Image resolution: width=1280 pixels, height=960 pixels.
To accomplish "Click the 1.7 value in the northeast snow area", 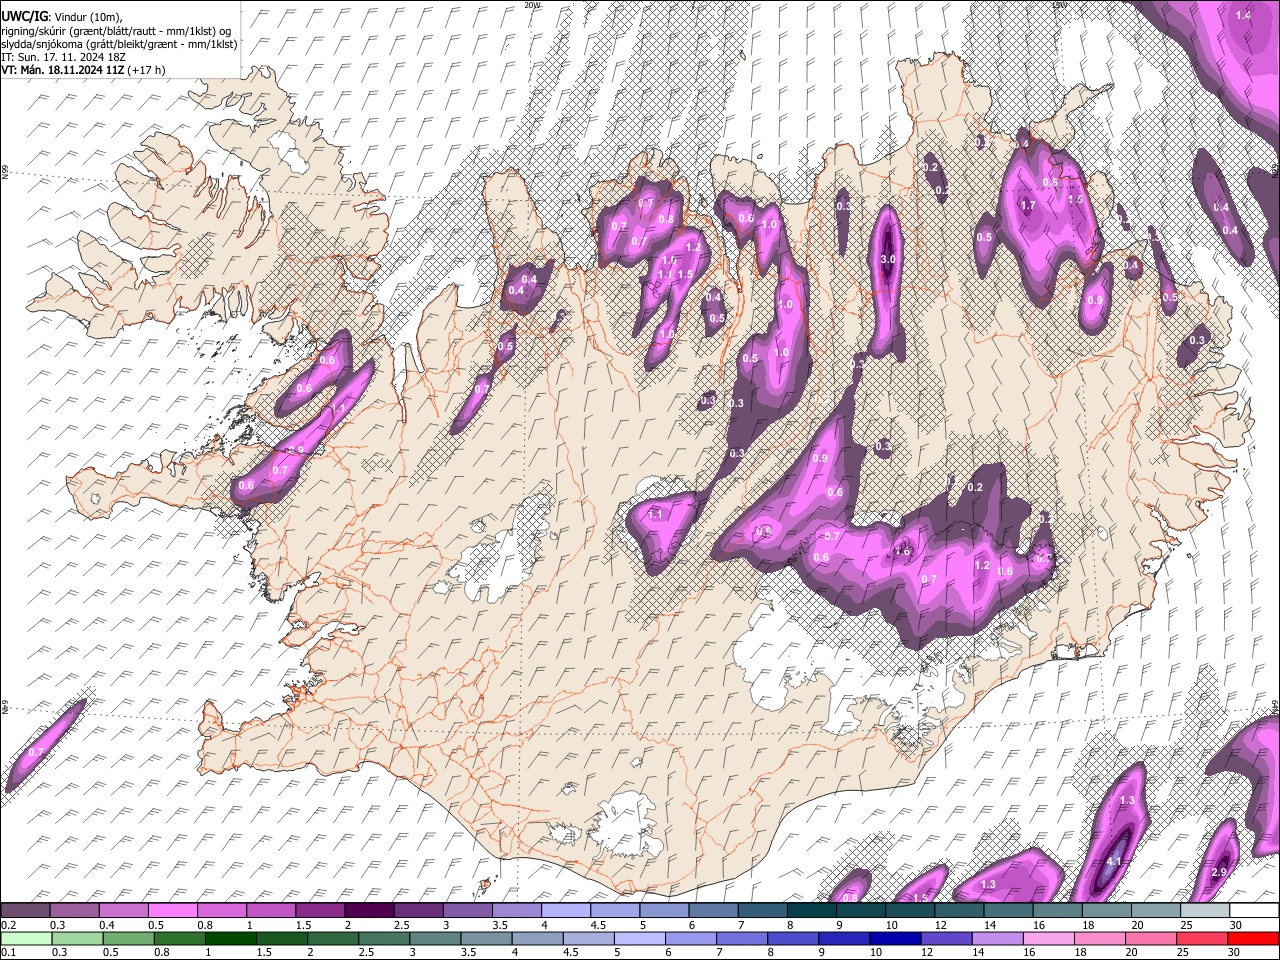I will pyautogui.click(x=1028, y=205).
